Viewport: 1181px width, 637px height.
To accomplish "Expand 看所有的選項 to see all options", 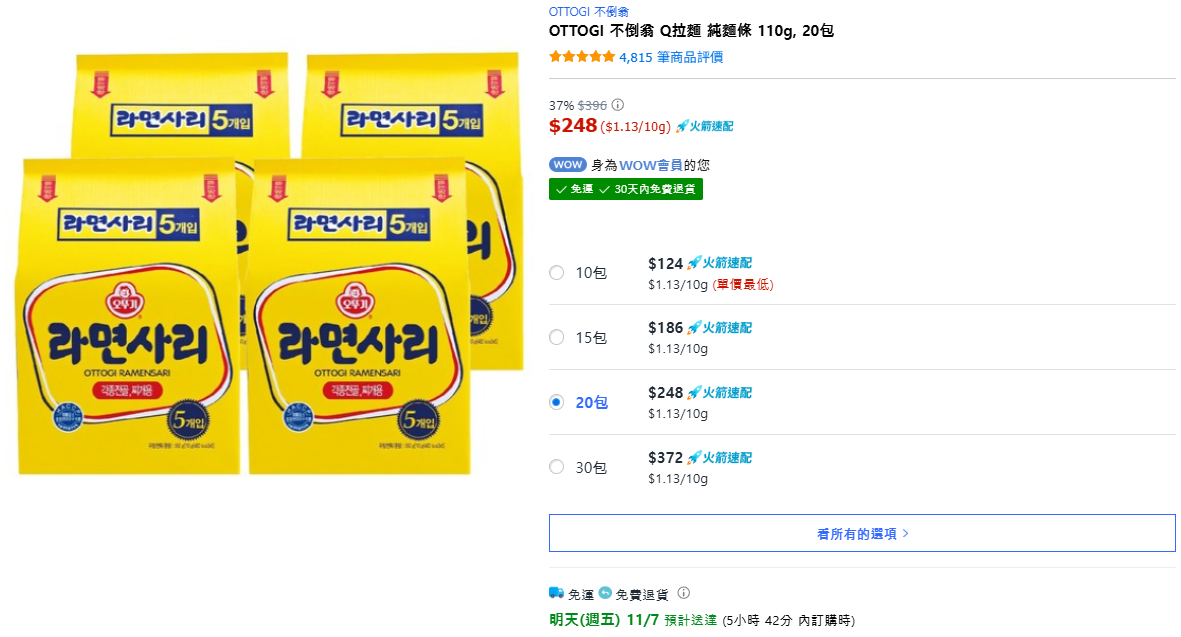I will 862,534.
